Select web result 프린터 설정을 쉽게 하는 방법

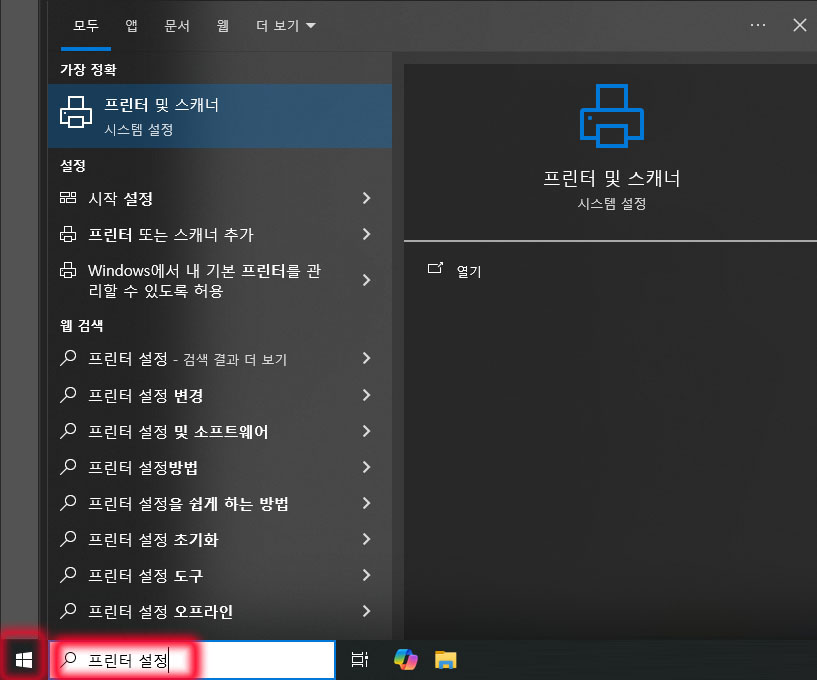point(219,503)
